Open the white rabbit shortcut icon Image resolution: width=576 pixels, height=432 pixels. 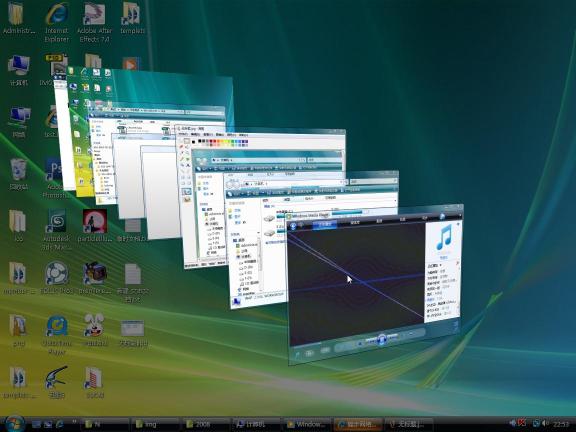tap(94, 330)
